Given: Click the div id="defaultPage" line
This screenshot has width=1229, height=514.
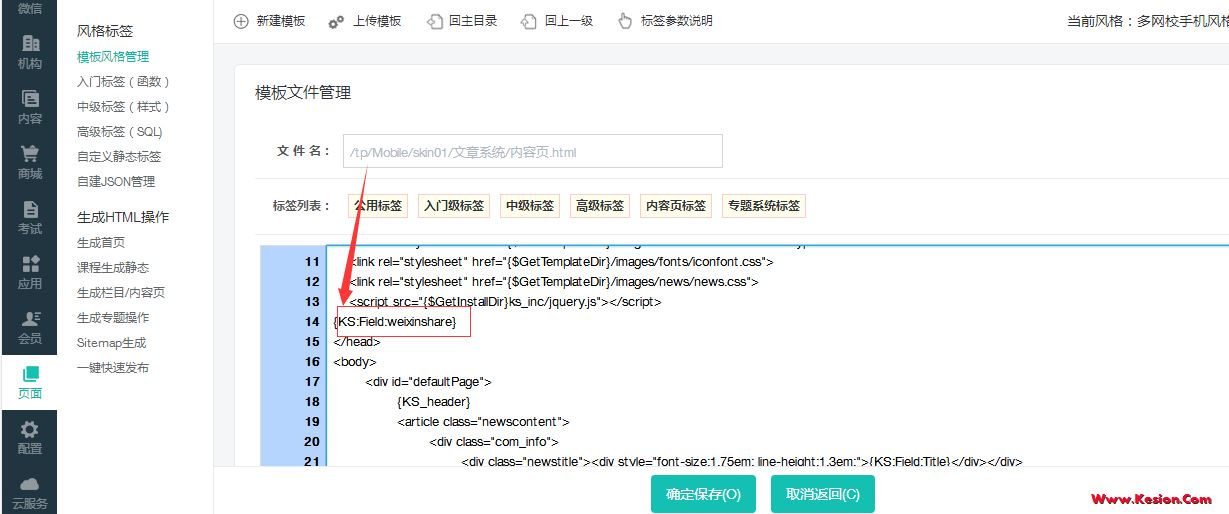Looking at the screenshot, I should pos(428,382).
